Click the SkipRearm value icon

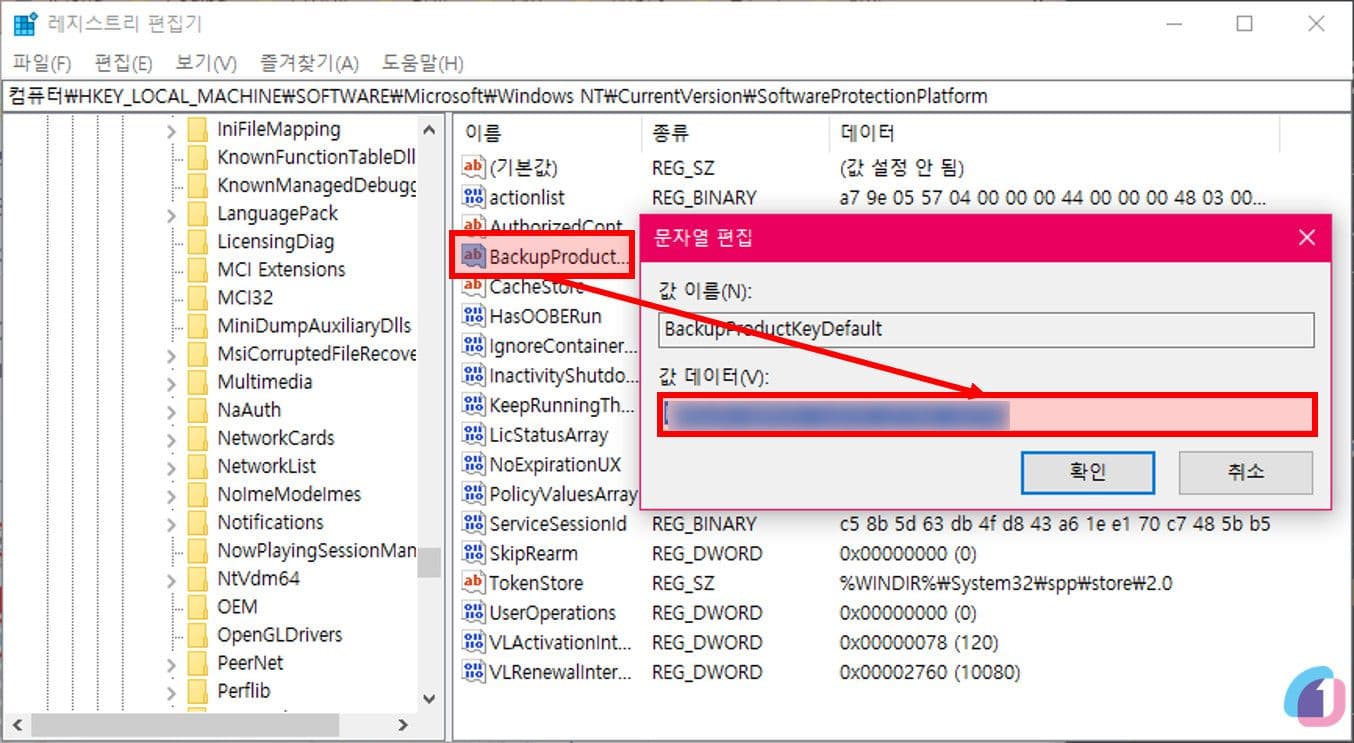[x=473, y=553]
